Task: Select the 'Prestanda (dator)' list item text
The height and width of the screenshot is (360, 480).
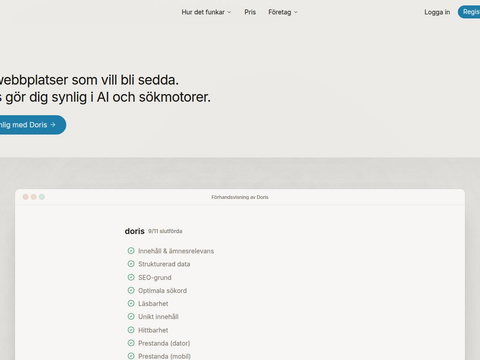Action: [x=164, y=343]
